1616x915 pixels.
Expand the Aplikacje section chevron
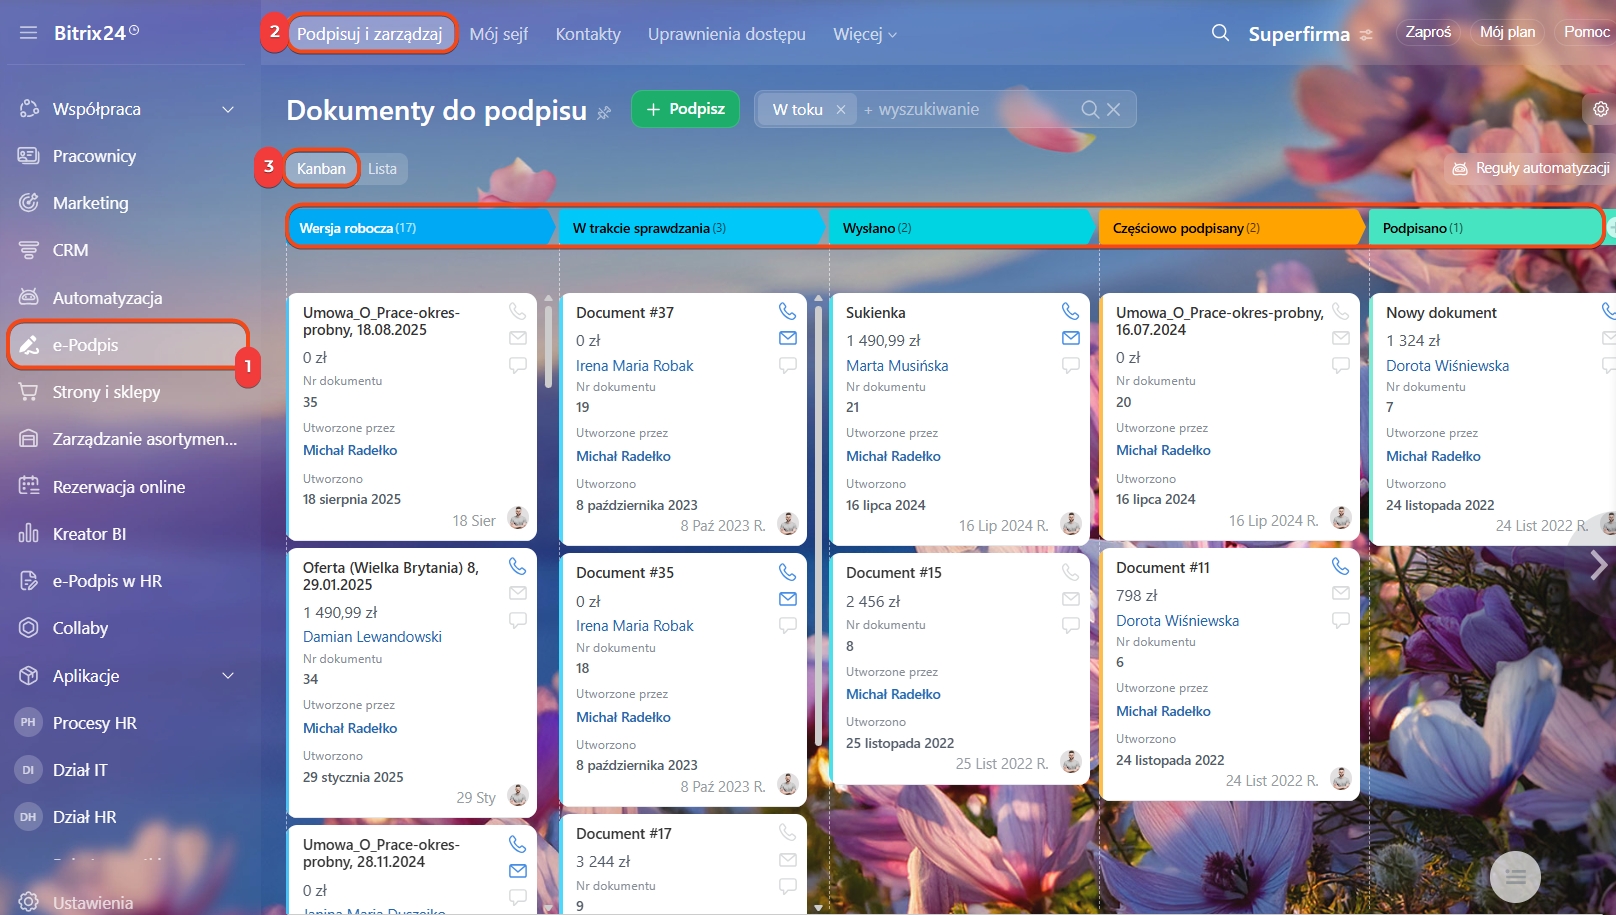228,676
